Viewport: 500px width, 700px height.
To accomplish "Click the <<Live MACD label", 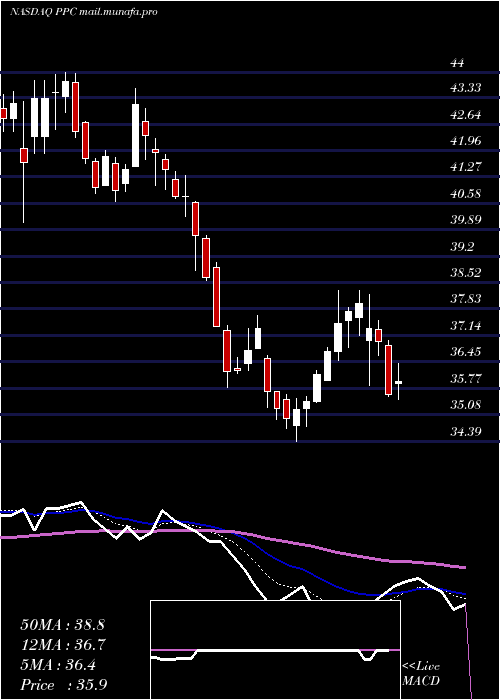I will pos(421,674).
